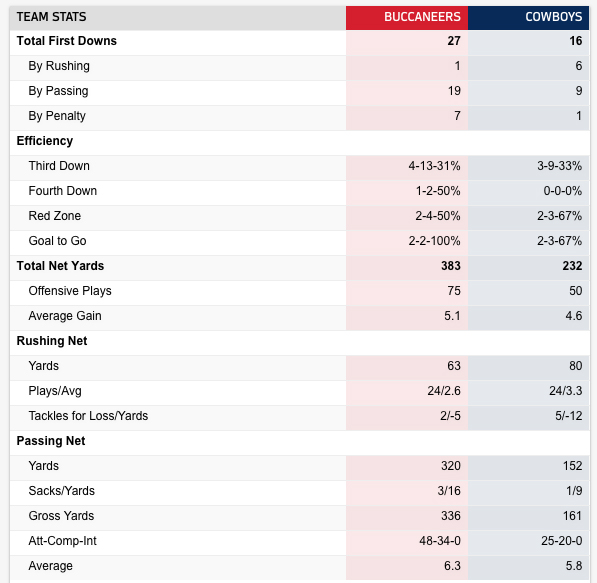Select Buccaneers Gross Yards value 336

pyautogui.click(x=451, y=516)
